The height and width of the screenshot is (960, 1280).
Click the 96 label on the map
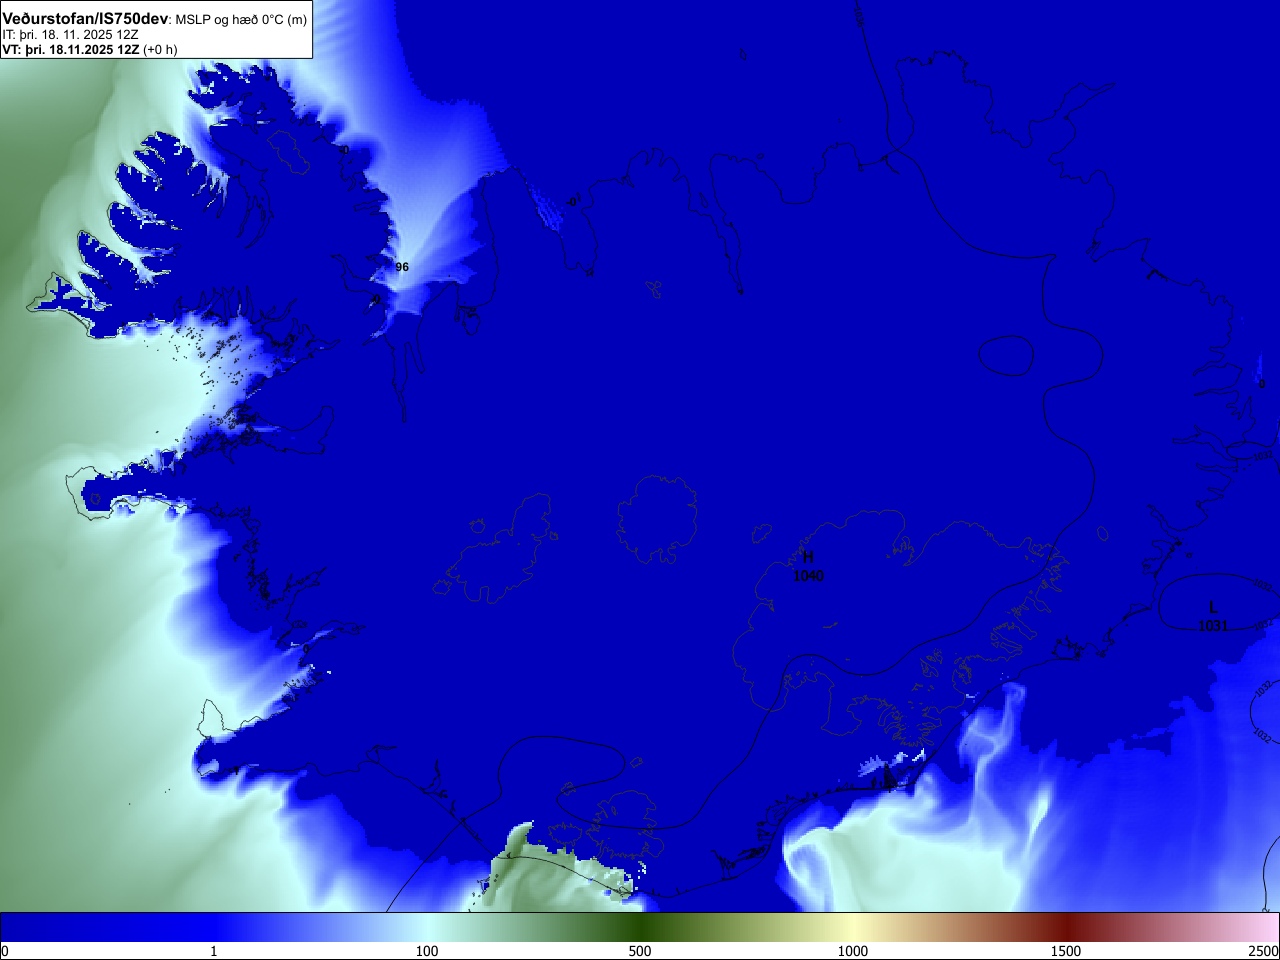(x=402, y=267)
